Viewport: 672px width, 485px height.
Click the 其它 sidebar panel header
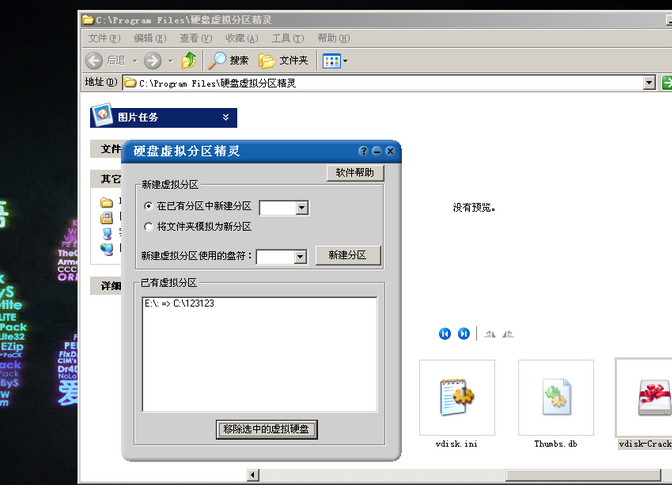click(106, 179)
